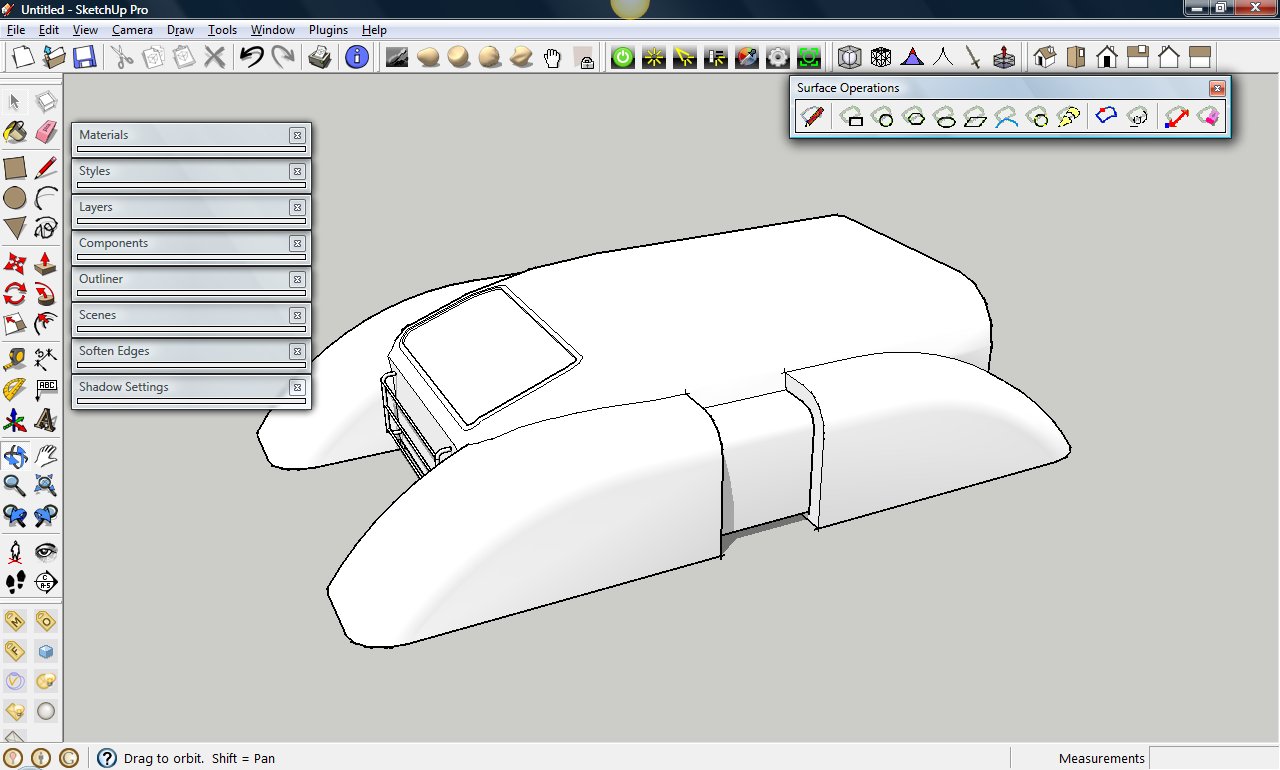Switch to Top view icon

1076,57
